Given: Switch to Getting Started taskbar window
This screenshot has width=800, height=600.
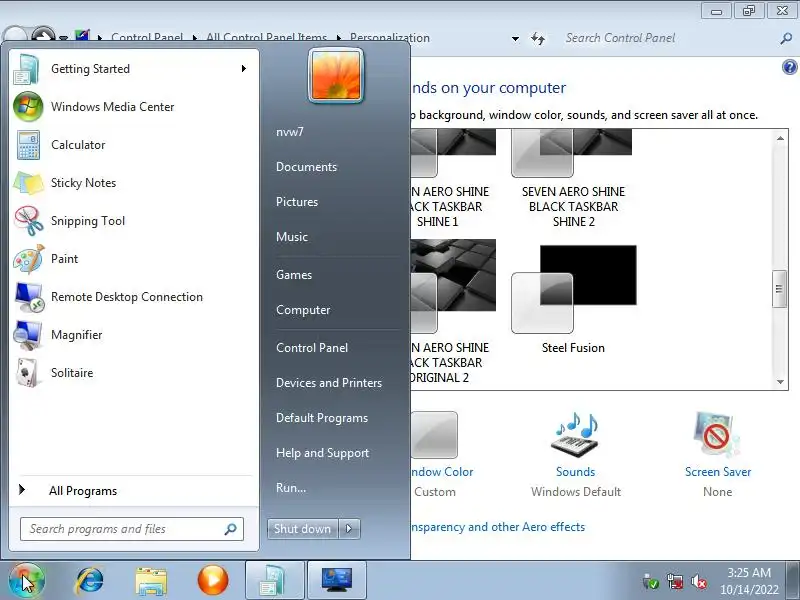Looking at the screenshot, I should tap(274, 580).
